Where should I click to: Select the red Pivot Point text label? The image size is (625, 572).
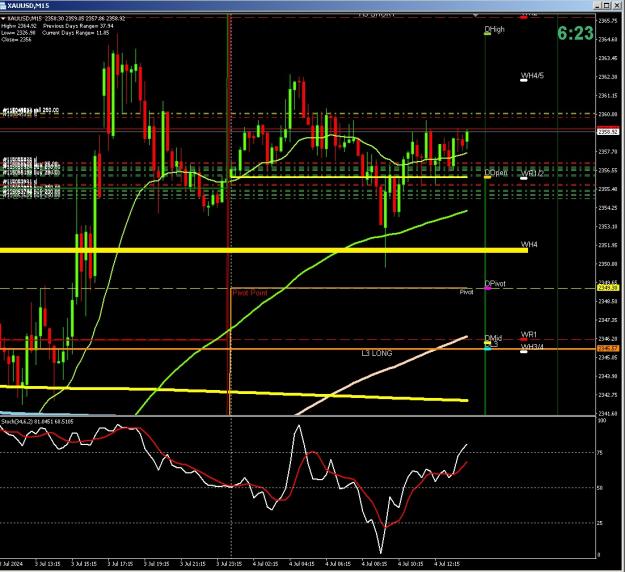[x=250, y=293]
